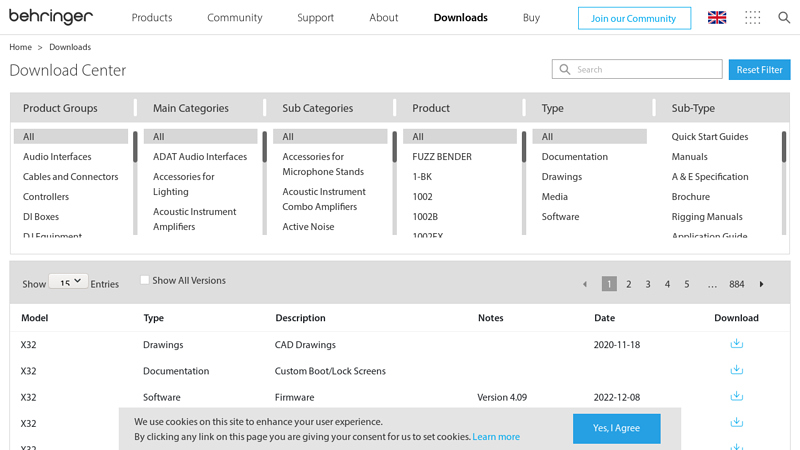Viewport: 800px width, 450px height.
Task: Click the Download Center search field
Action: click(x=645, y=69)
